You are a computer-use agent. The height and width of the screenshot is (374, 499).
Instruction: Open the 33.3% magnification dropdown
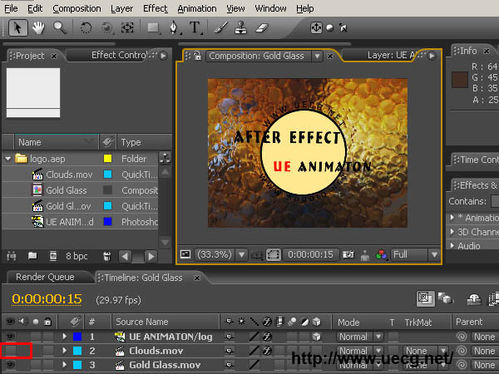click(x=242, y=255)
